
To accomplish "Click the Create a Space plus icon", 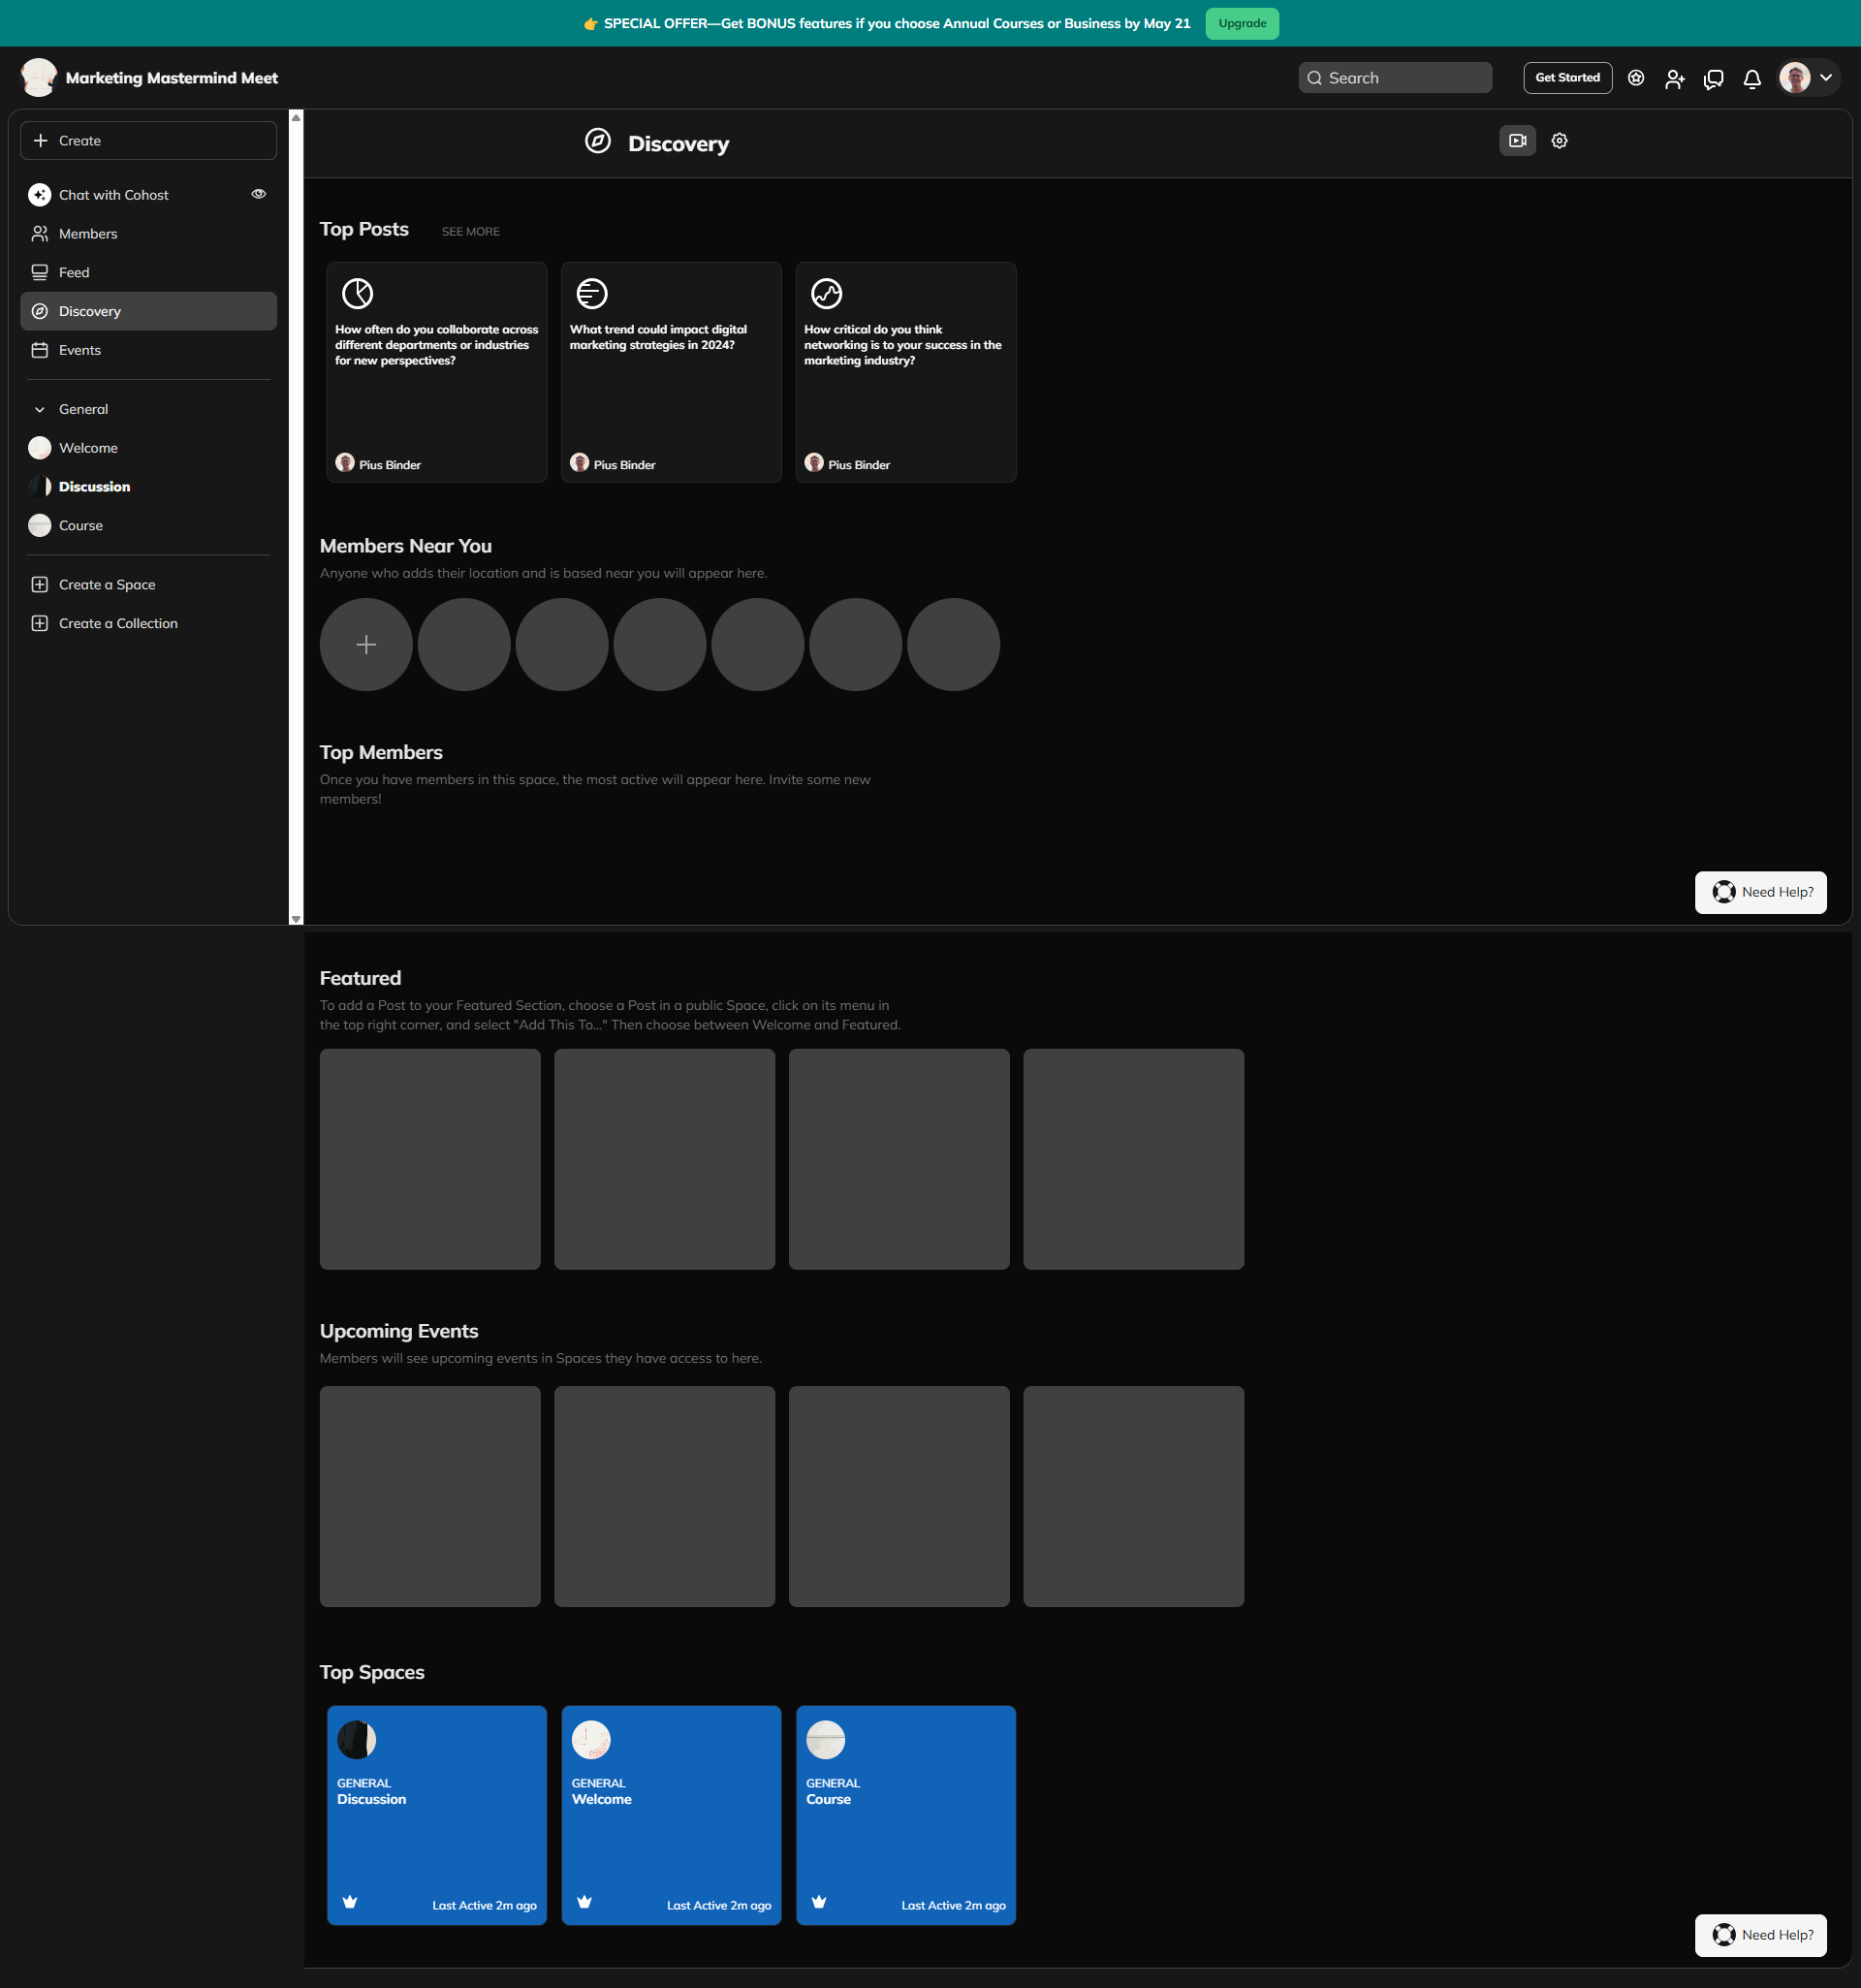I will (40, 585).
